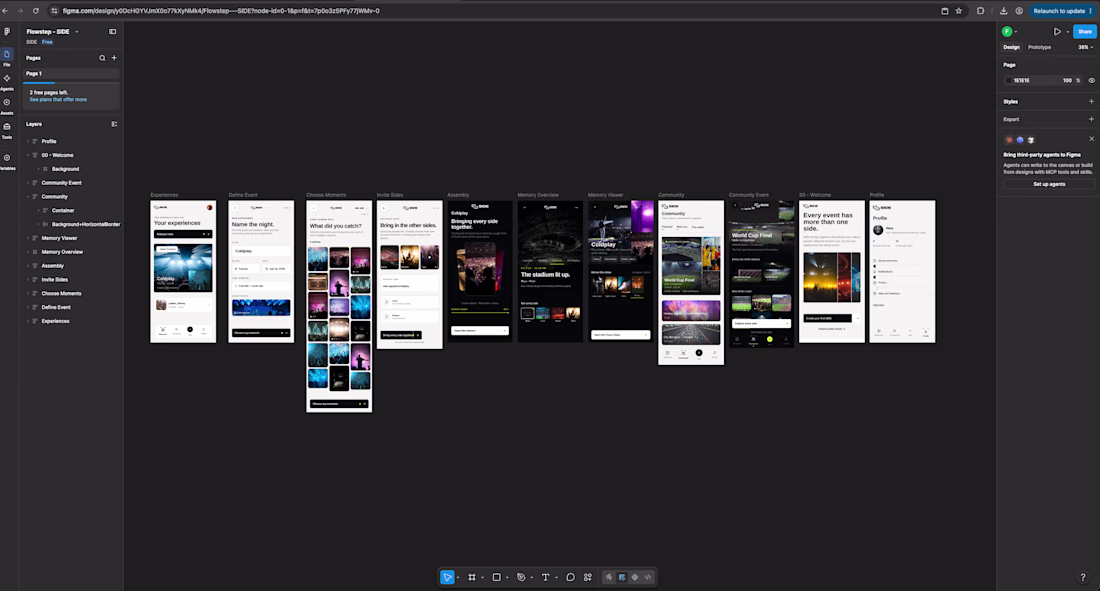Viewport: 1100px width, 591px height.
Task: Select the Memory Overview layer
Action: click(62, 252)
